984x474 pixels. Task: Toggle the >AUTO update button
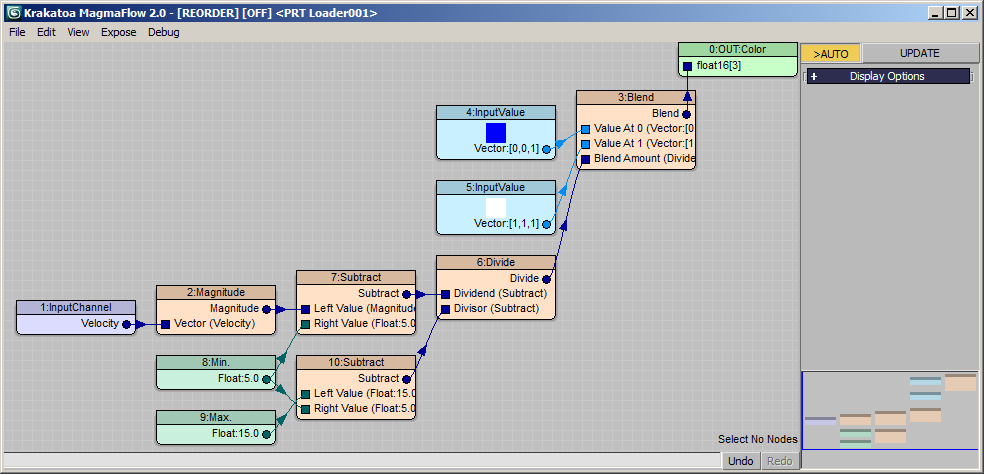coord(831,53)
